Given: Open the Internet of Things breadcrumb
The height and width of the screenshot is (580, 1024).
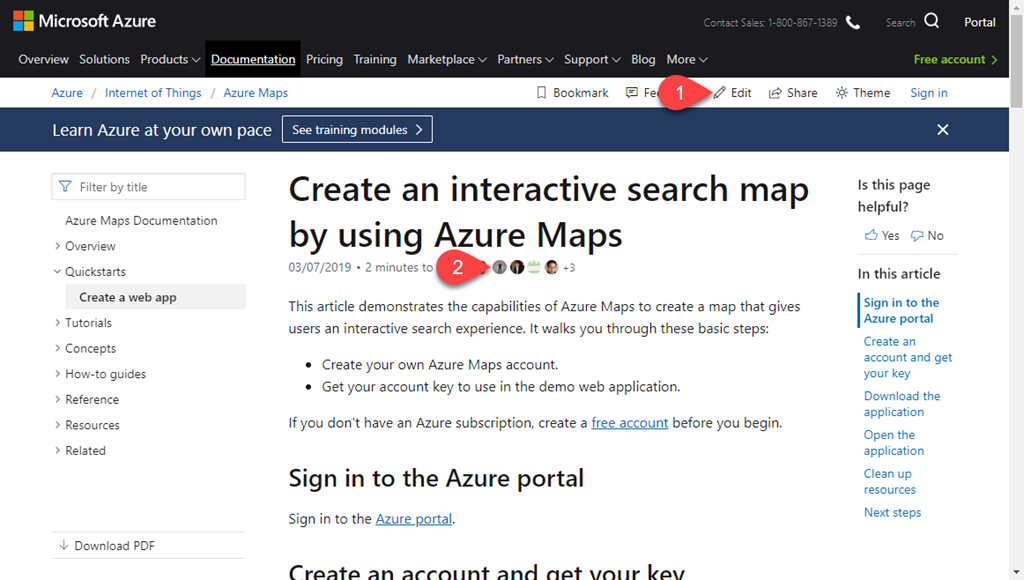Looking at the screenshot, I should click(153, 93).
